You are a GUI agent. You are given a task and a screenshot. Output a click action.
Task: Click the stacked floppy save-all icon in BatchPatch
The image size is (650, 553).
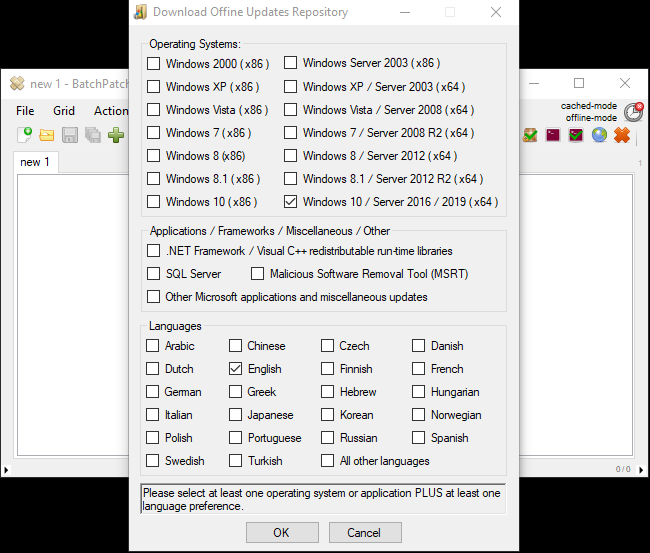click(x=93, y=135)
